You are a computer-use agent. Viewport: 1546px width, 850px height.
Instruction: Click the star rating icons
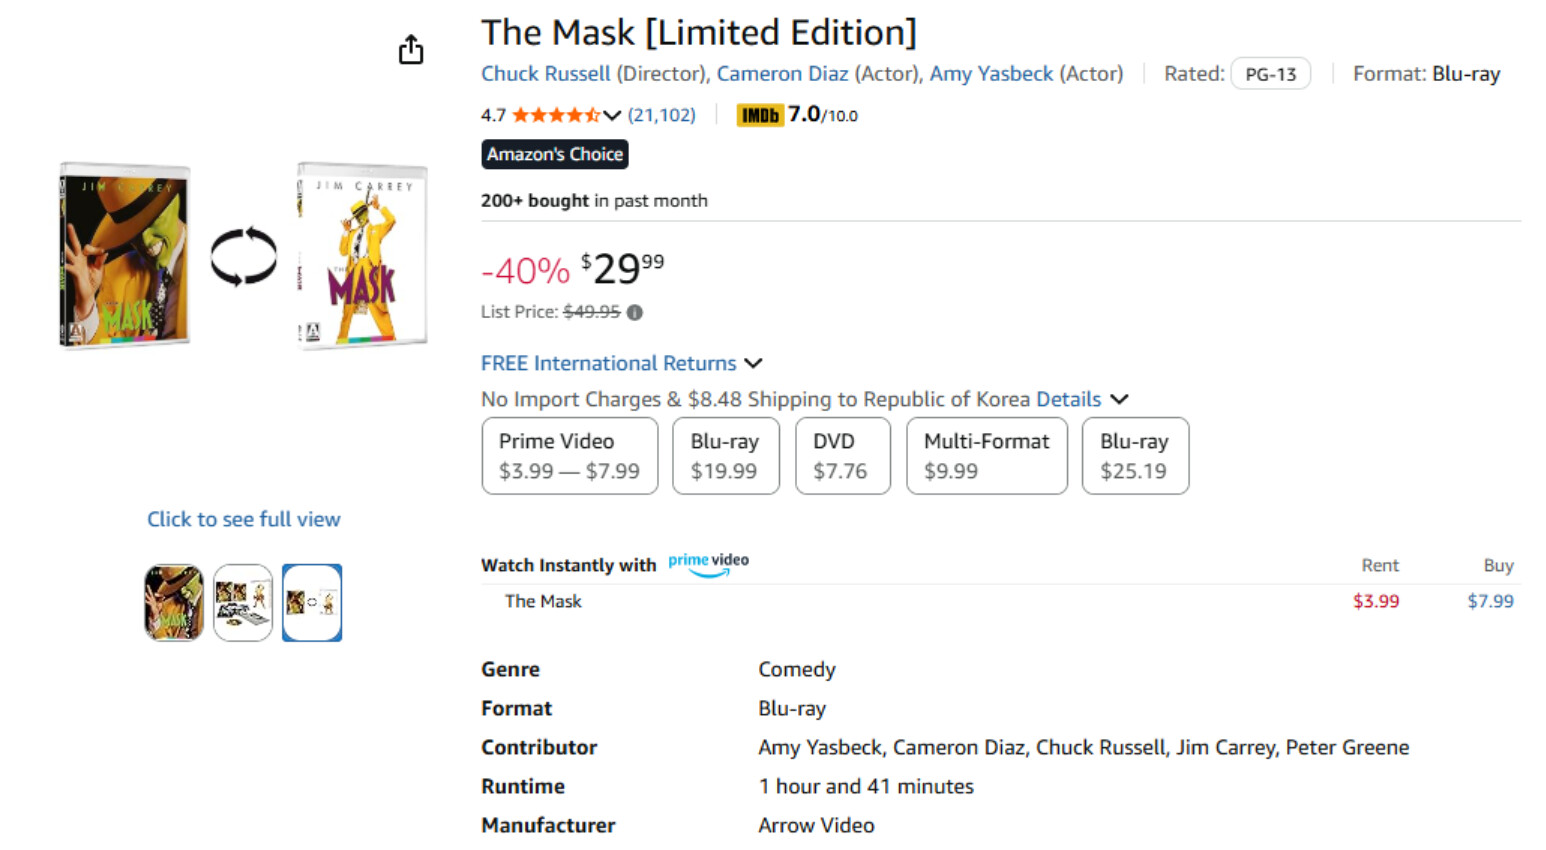click(x=556, y=115)
